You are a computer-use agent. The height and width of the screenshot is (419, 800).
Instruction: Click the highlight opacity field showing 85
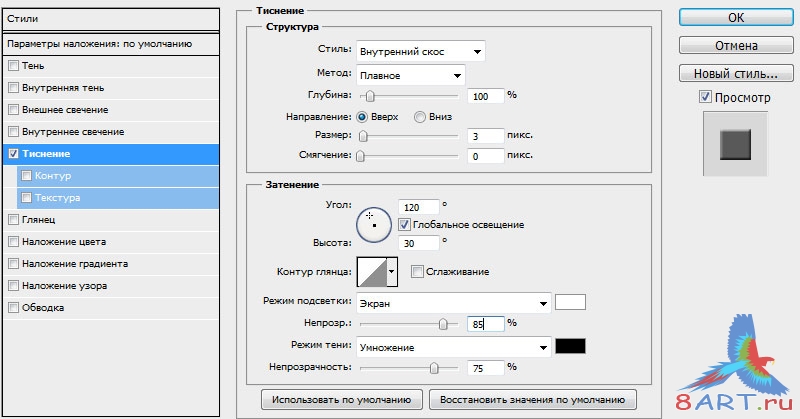(486, 324)
